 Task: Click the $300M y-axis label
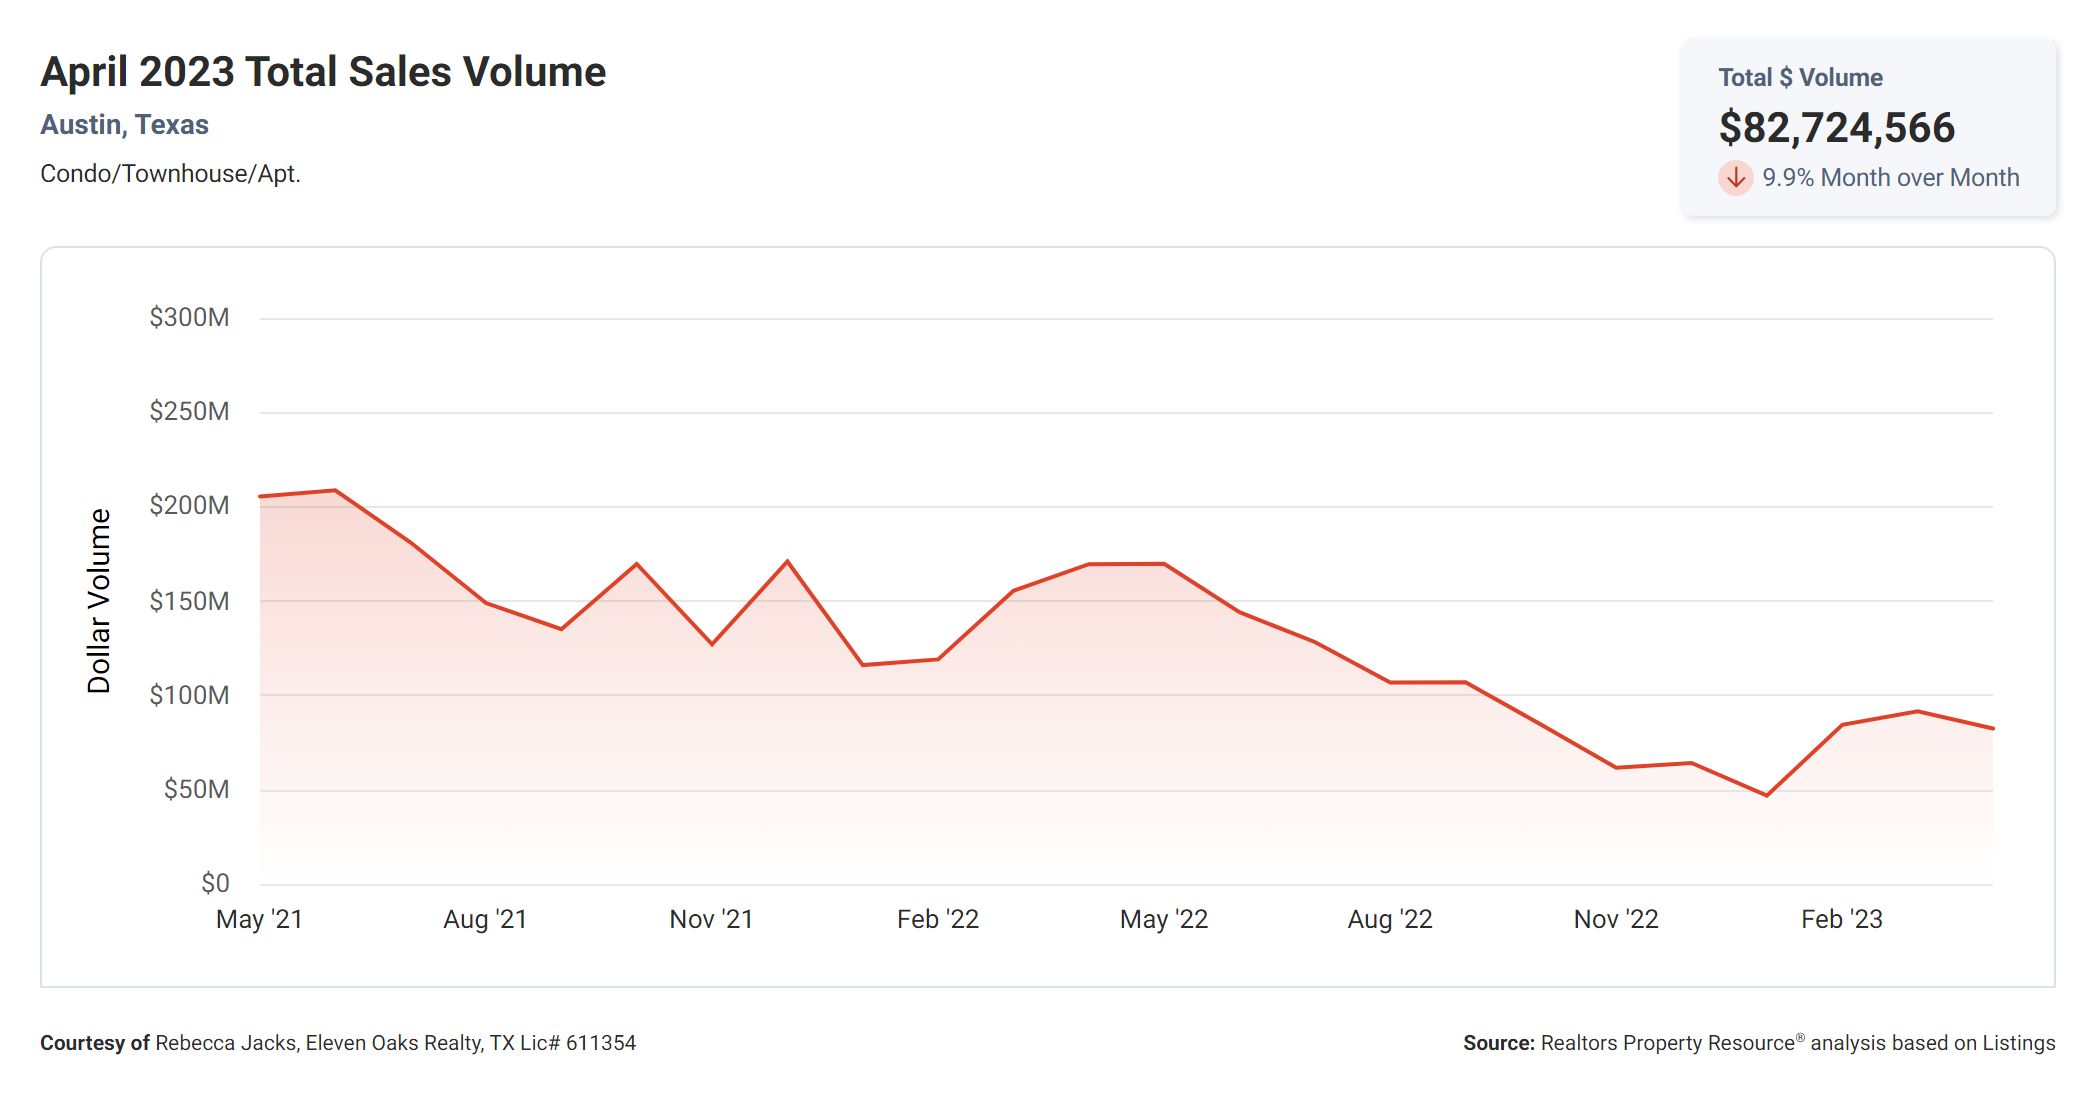pyautogui.click(x=189, y=318)
